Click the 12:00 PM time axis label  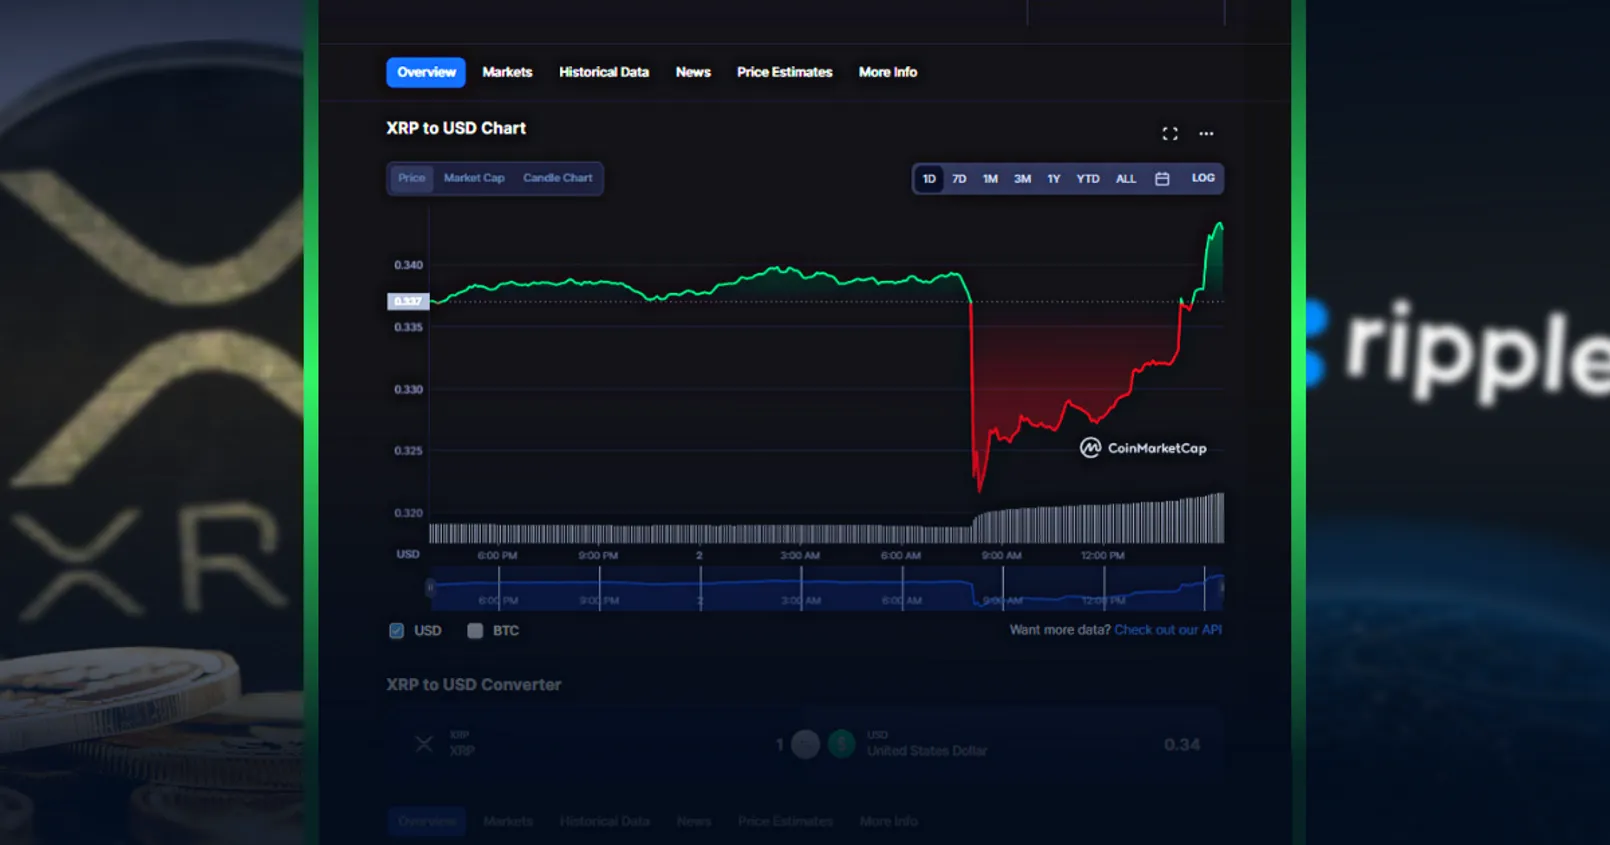coord(1103,555)
